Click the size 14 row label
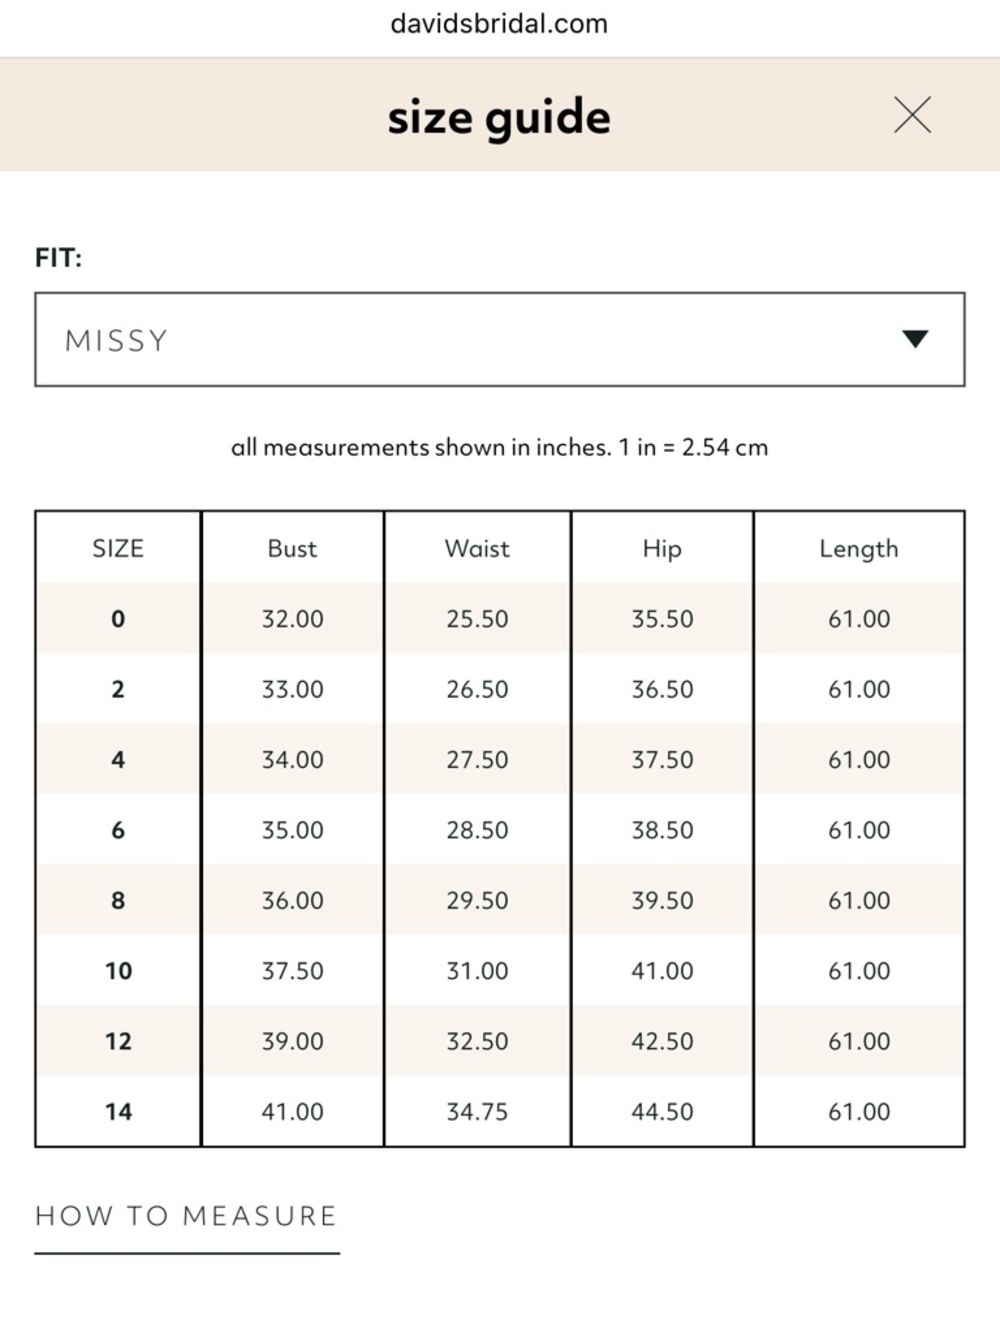Image resolution: width=1000 pixels, height=1333 pixels. (118, 1111)
